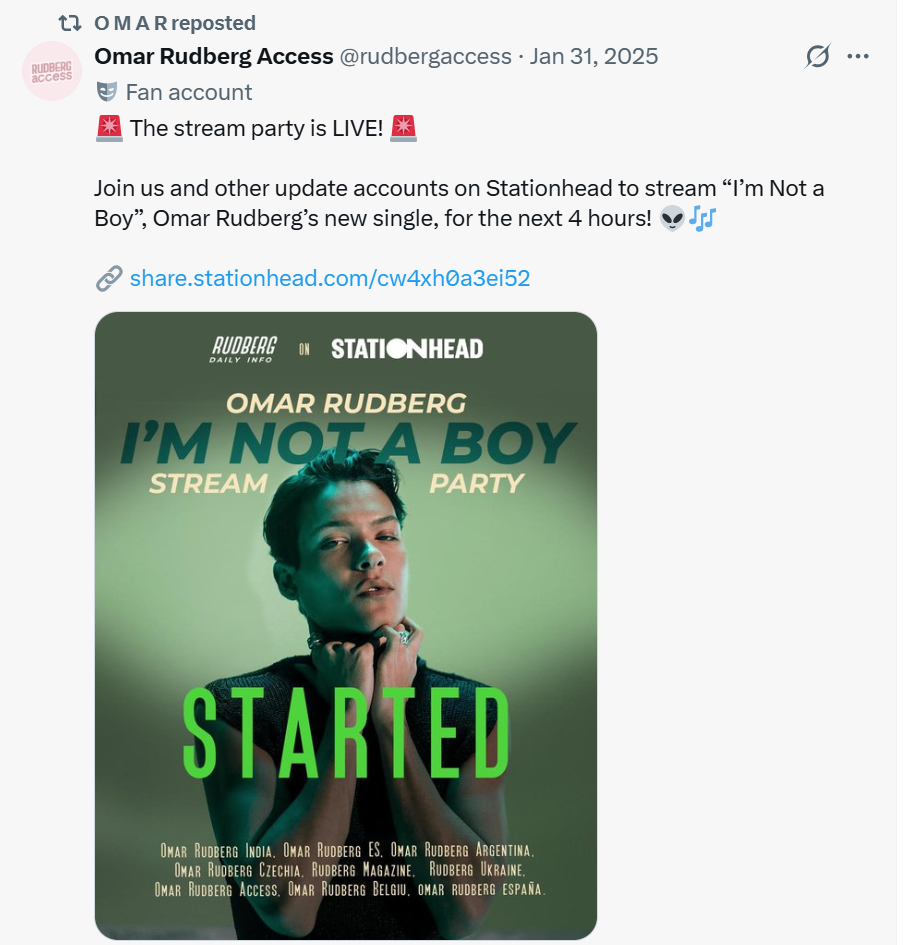This screenshot has height=945, width=903.
Task: Open the three-dot More menu
Action: [858, 57]
